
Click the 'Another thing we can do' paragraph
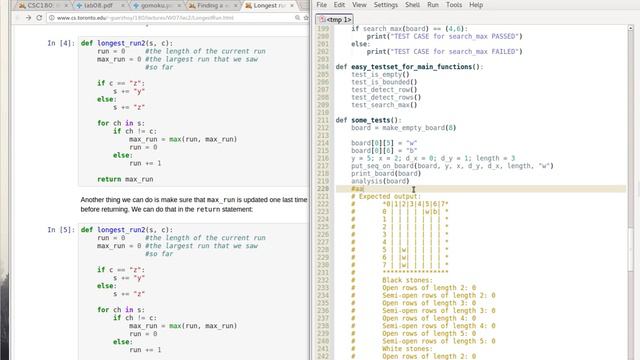coord(194,204)
